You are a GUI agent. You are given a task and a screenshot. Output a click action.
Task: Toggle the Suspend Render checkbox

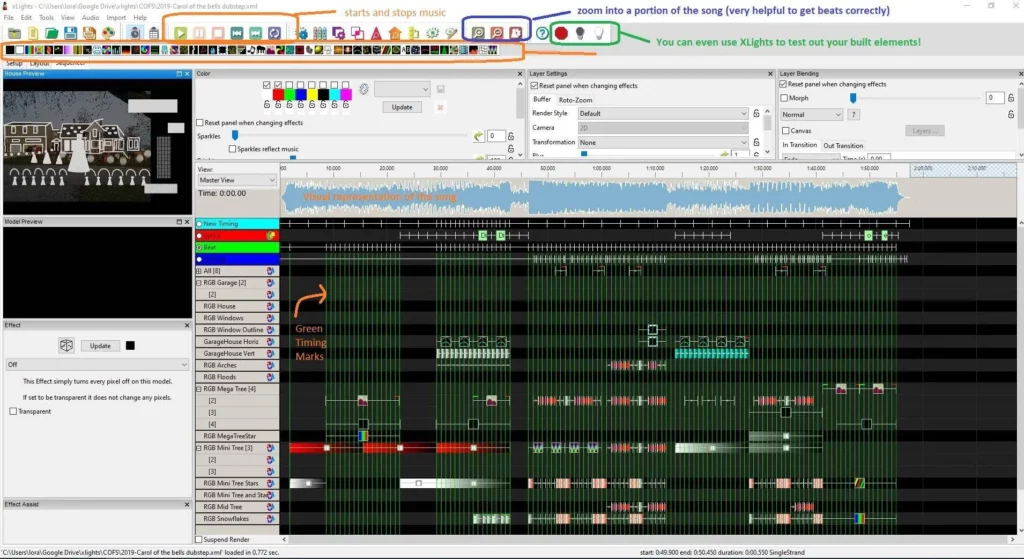pos(199,539)
